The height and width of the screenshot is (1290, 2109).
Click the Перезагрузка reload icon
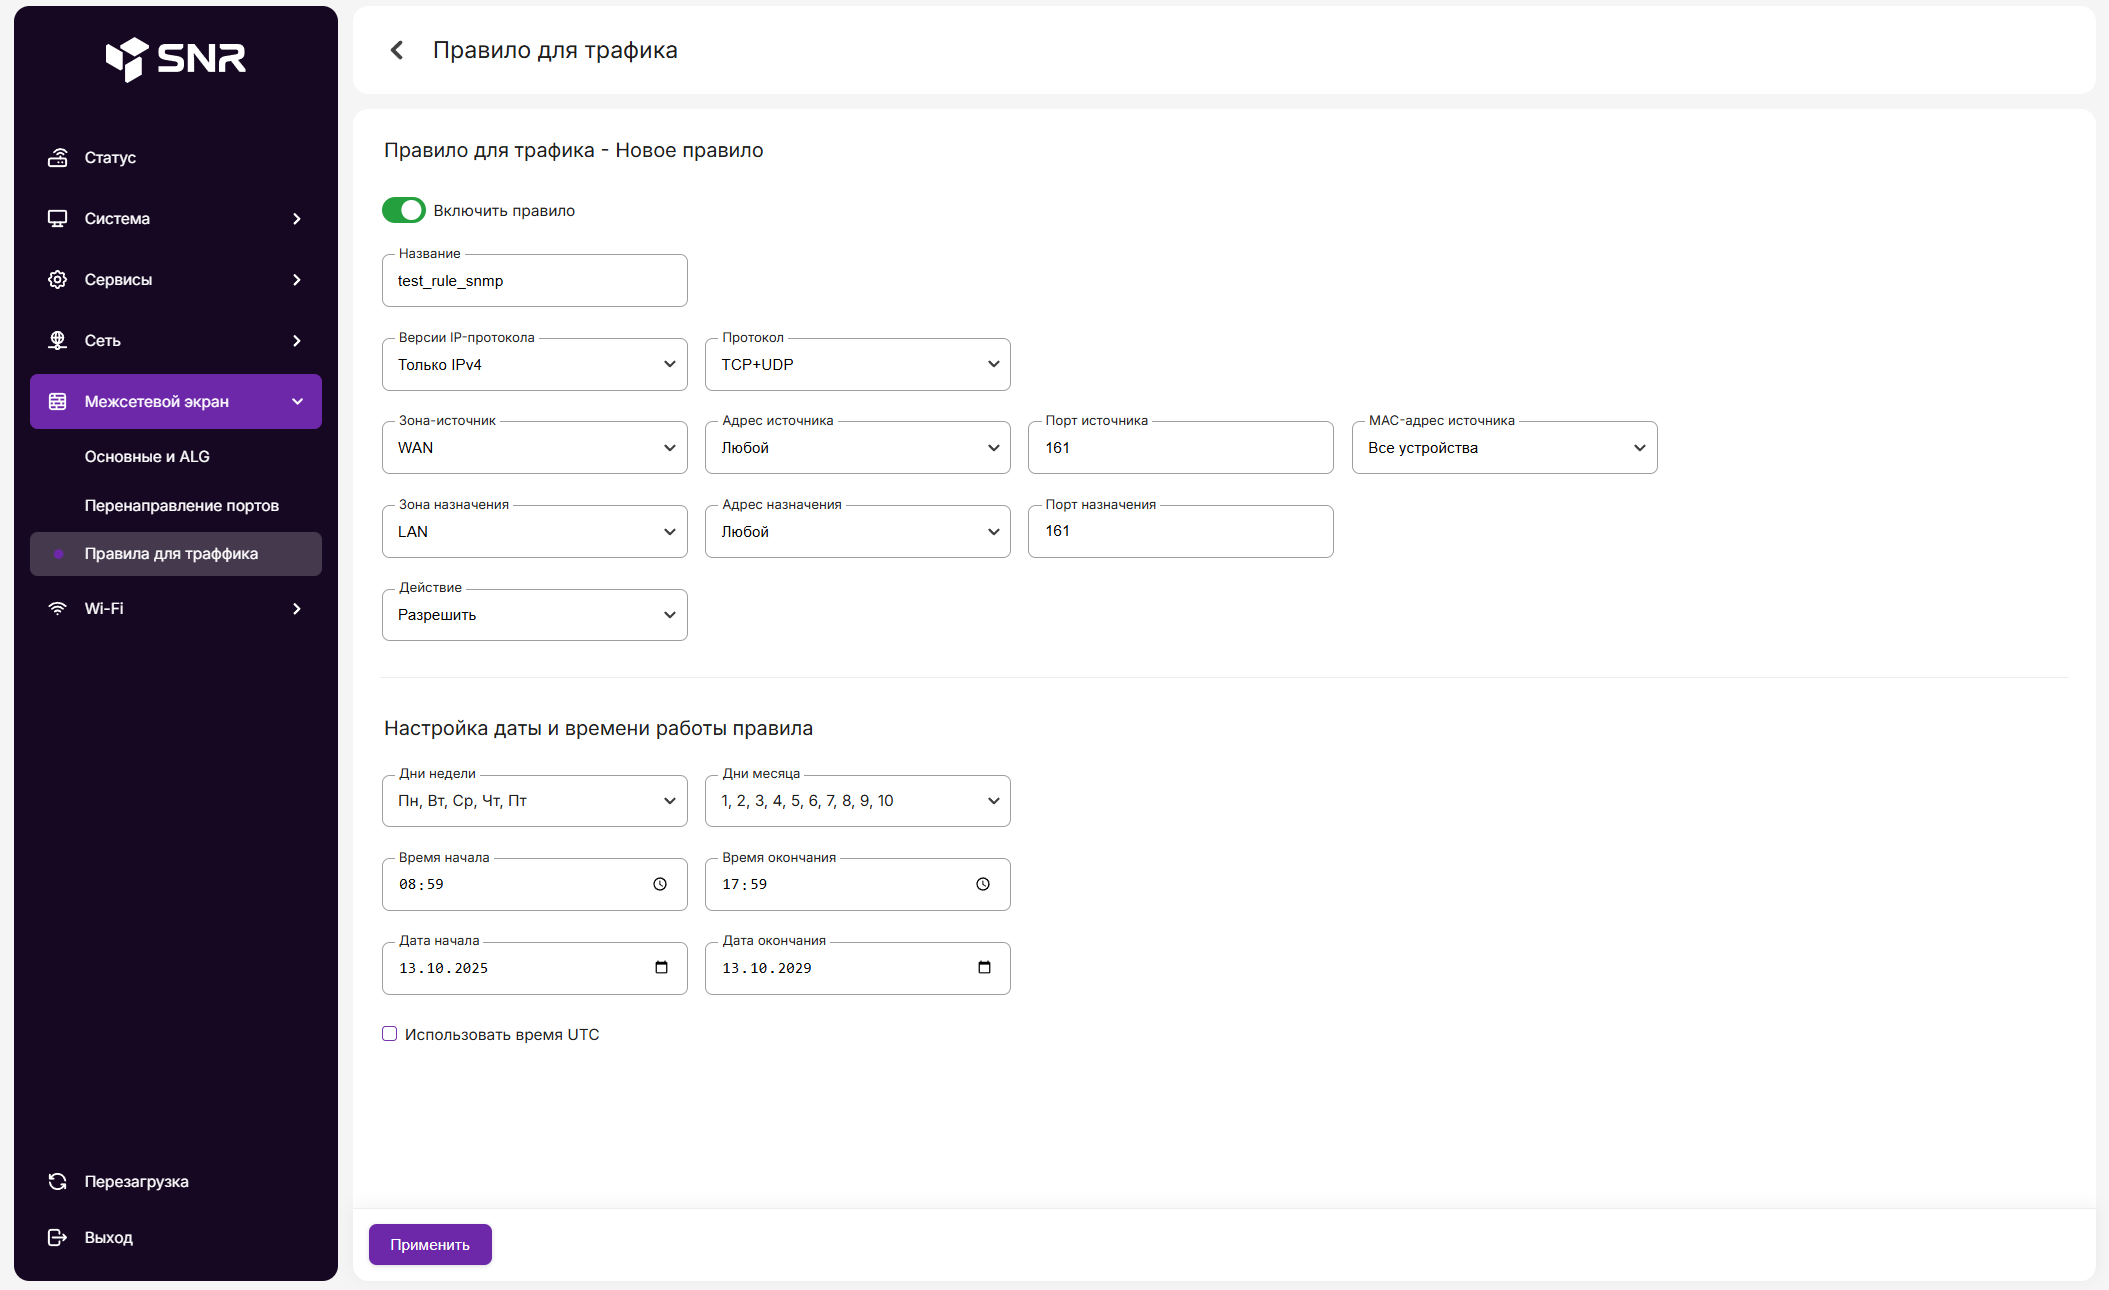58,1181
